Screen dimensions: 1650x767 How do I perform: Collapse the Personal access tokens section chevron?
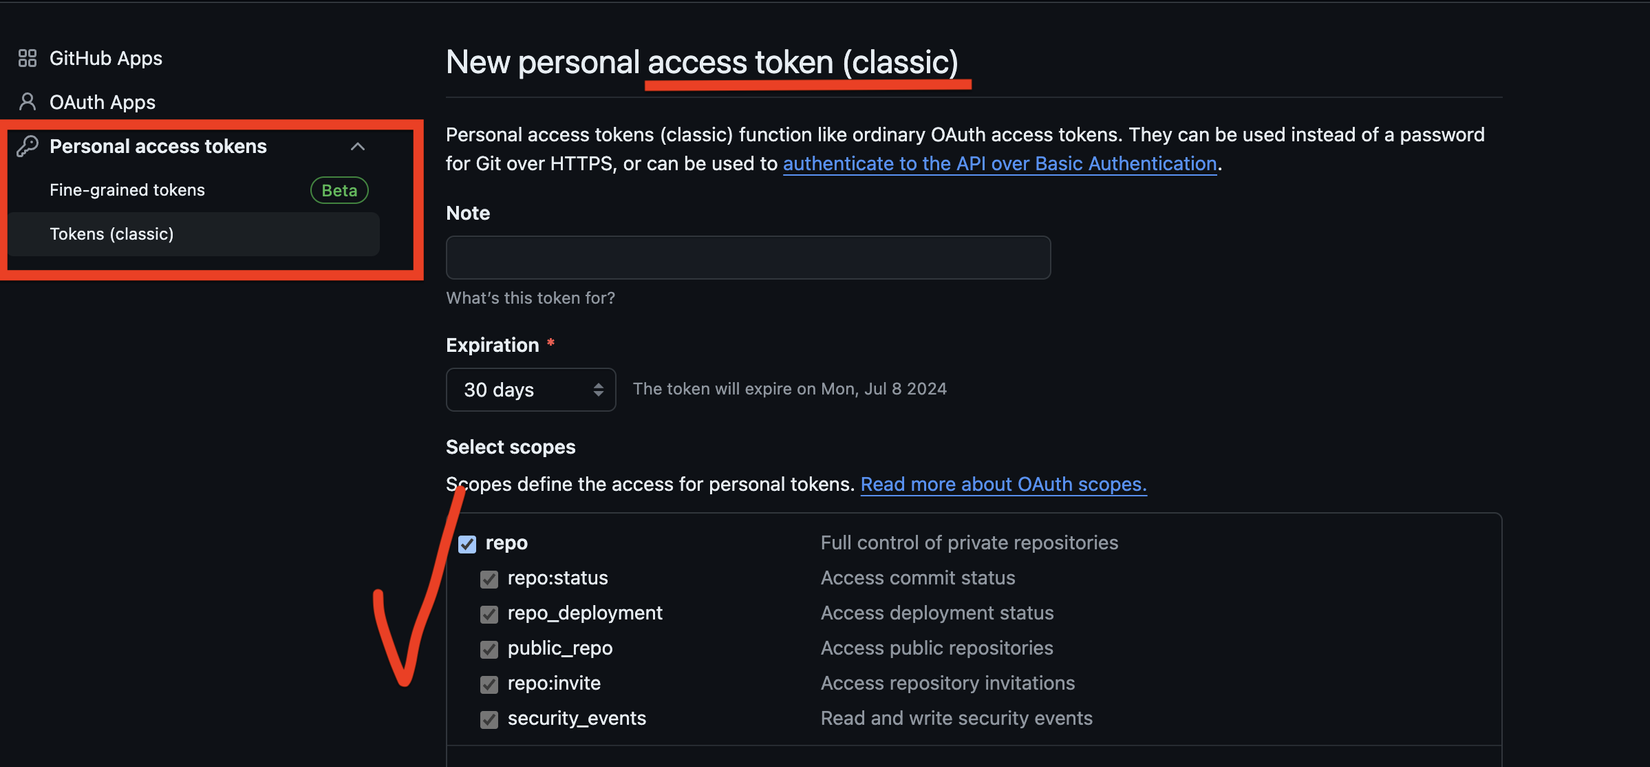357,146
